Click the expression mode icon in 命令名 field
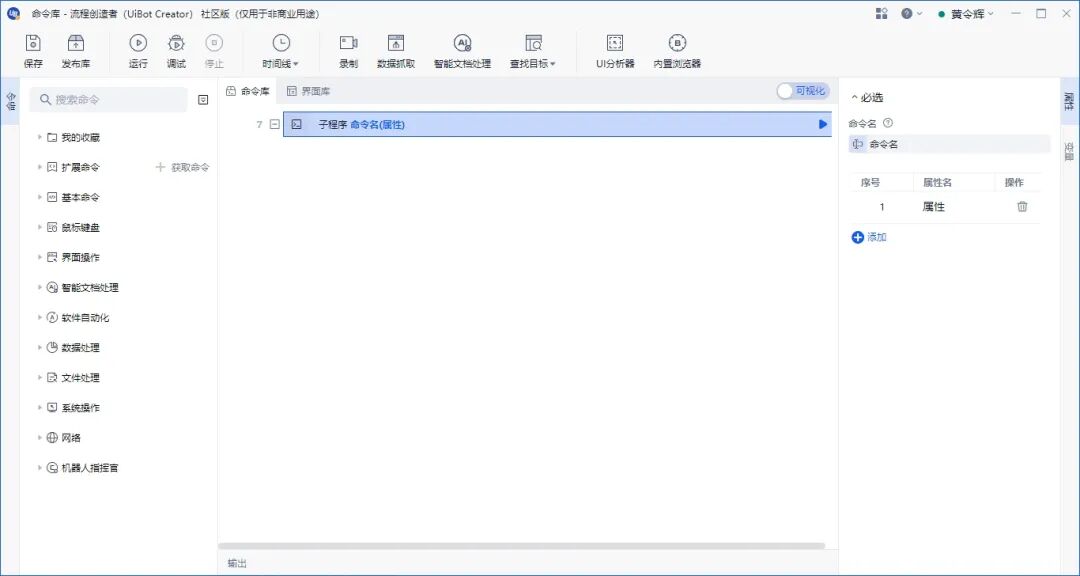 click(x=858, y=144)
